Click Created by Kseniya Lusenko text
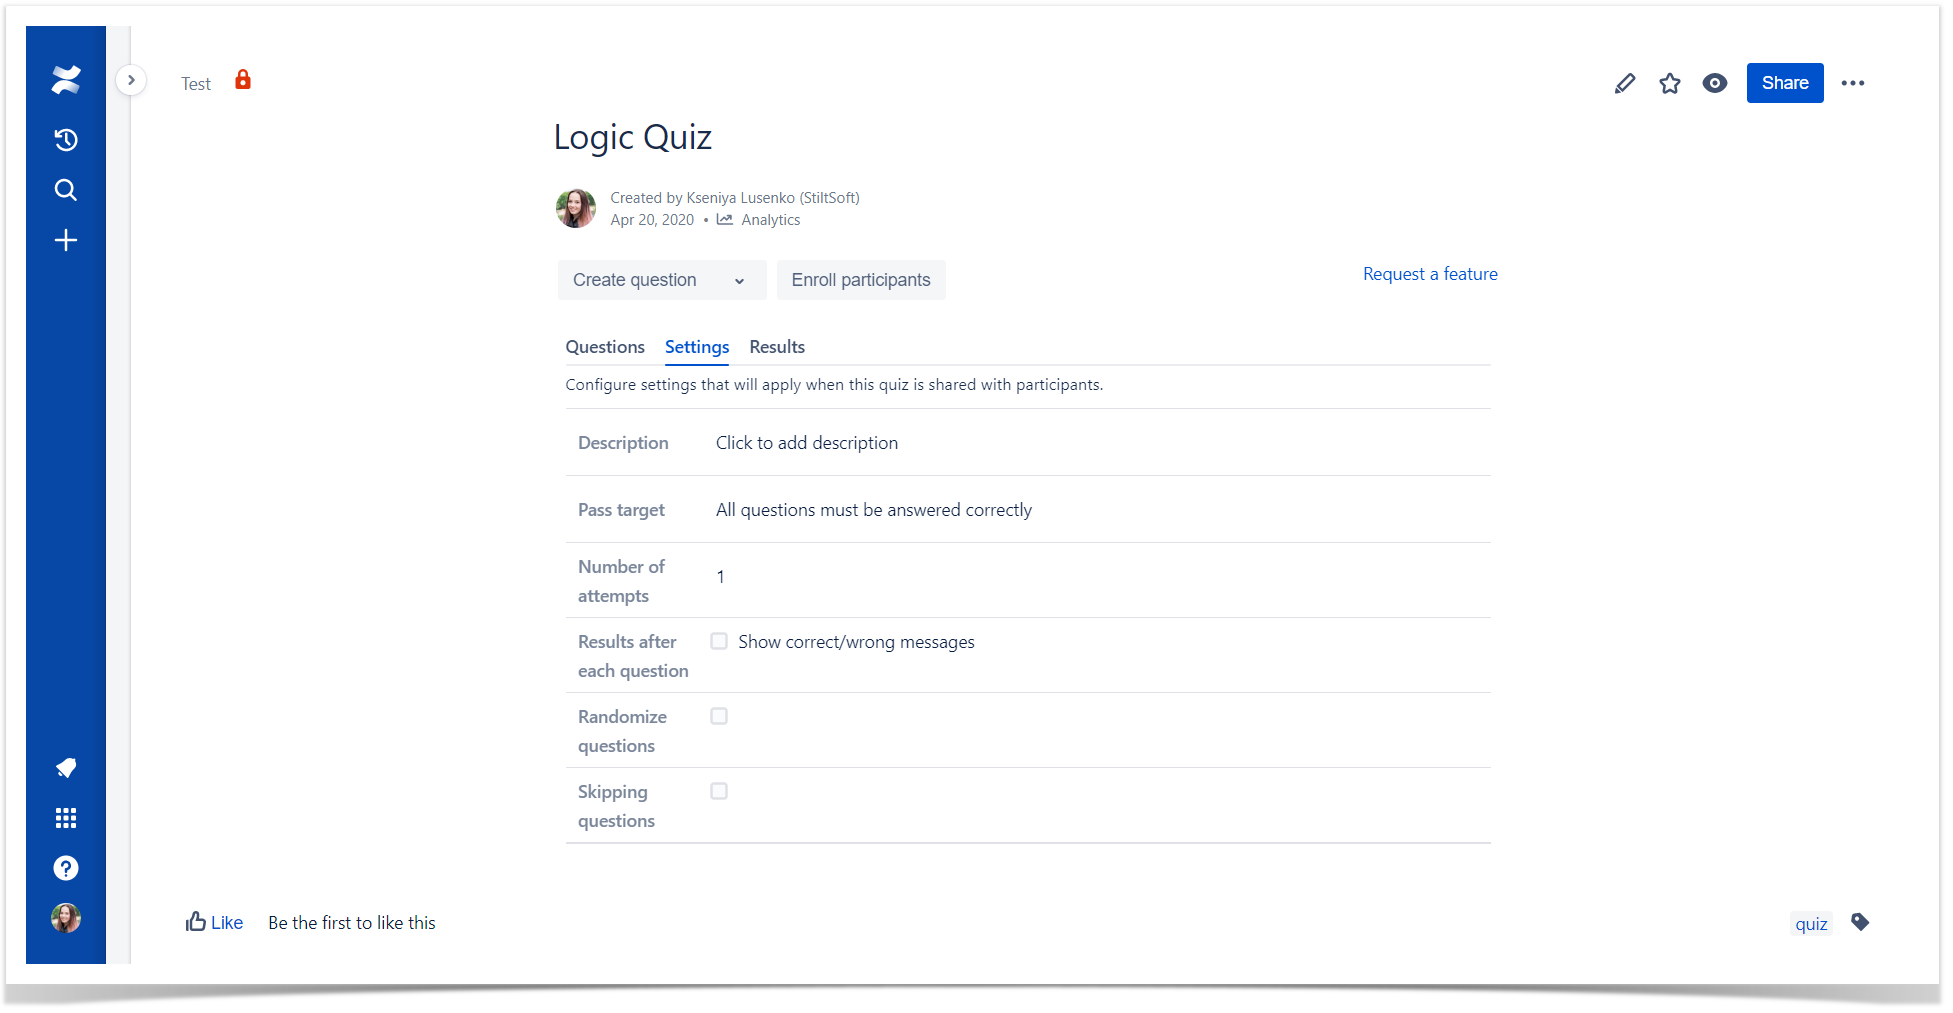Screen dimensions: 1953x1013 click(x=735, y=198)
